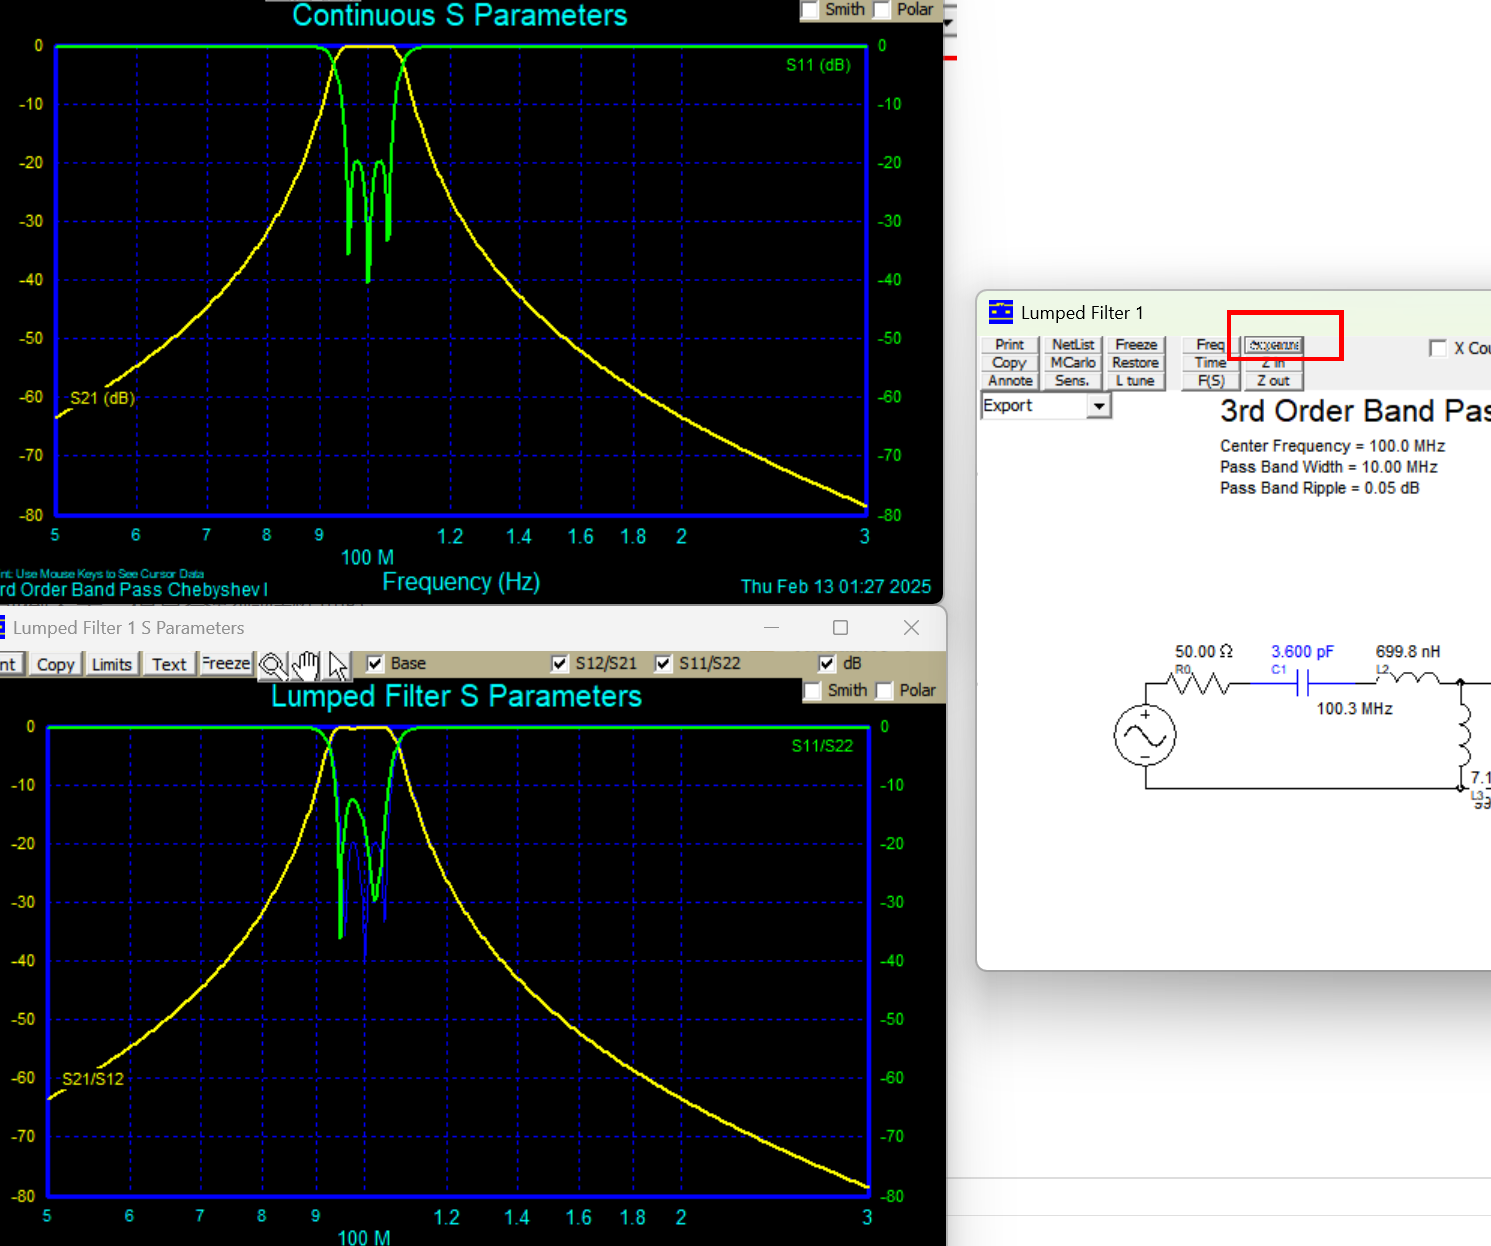1491x1246 pixels.
Task: Uncheck the Base checkbox
Action: 376,663
